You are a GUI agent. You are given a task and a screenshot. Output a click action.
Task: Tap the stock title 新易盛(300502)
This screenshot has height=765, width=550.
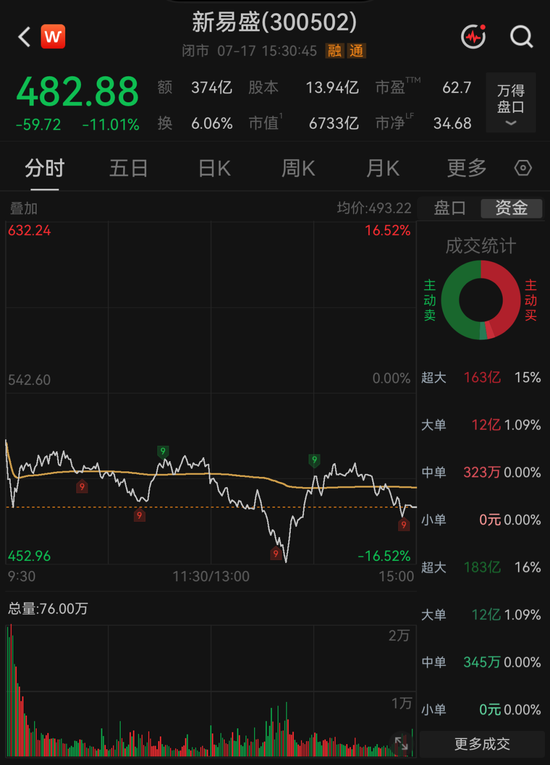274,22
